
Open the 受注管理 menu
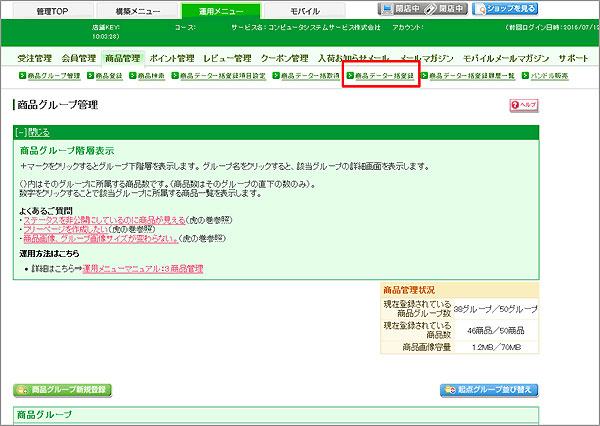34,59
